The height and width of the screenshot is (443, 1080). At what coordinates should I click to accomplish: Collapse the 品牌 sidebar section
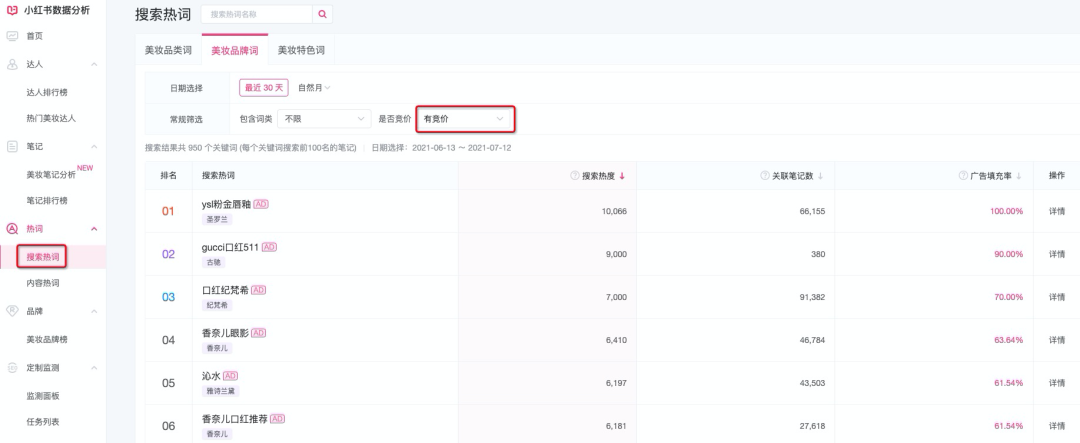pos(94,311)
